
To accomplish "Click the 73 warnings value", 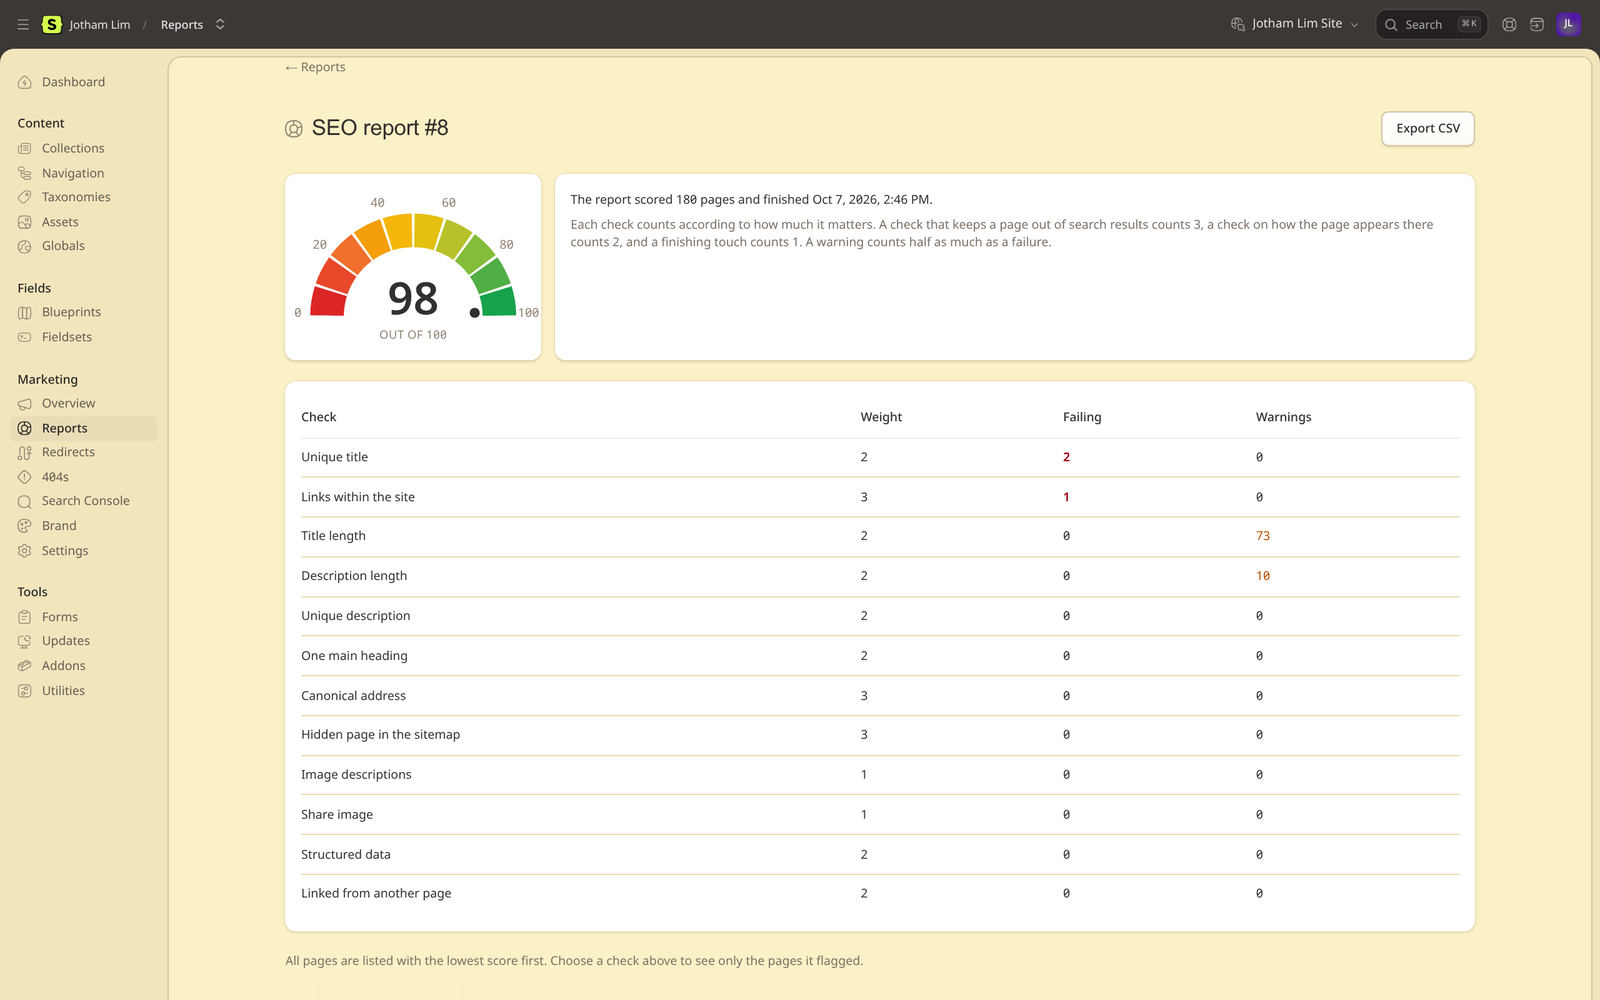I will tap(1263, 536).
